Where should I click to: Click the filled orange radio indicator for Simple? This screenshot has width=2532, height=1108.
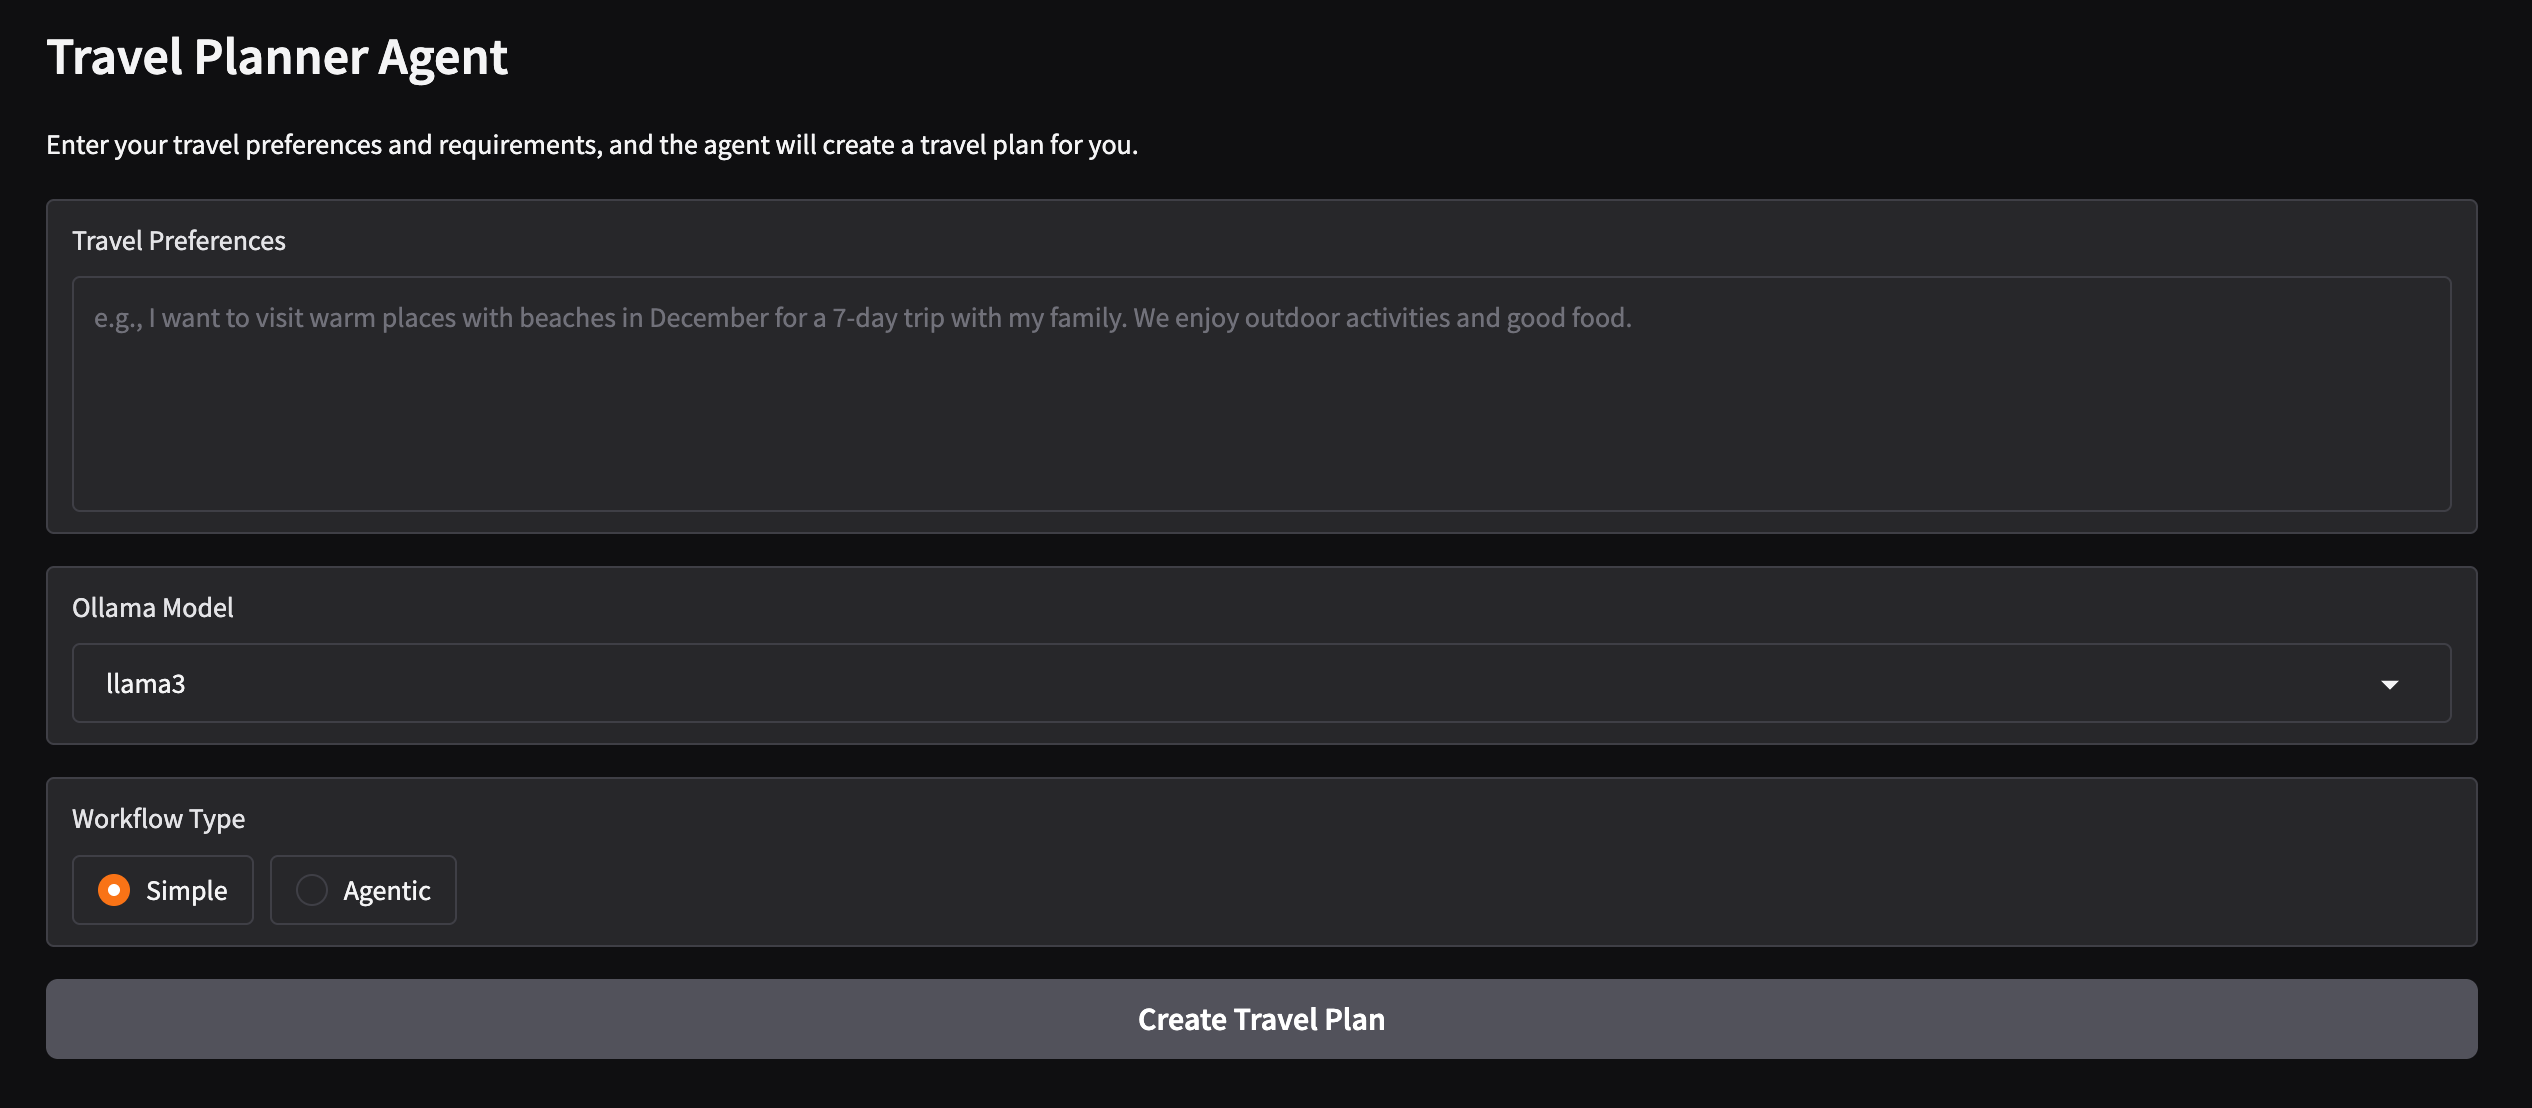pos(114,889)
